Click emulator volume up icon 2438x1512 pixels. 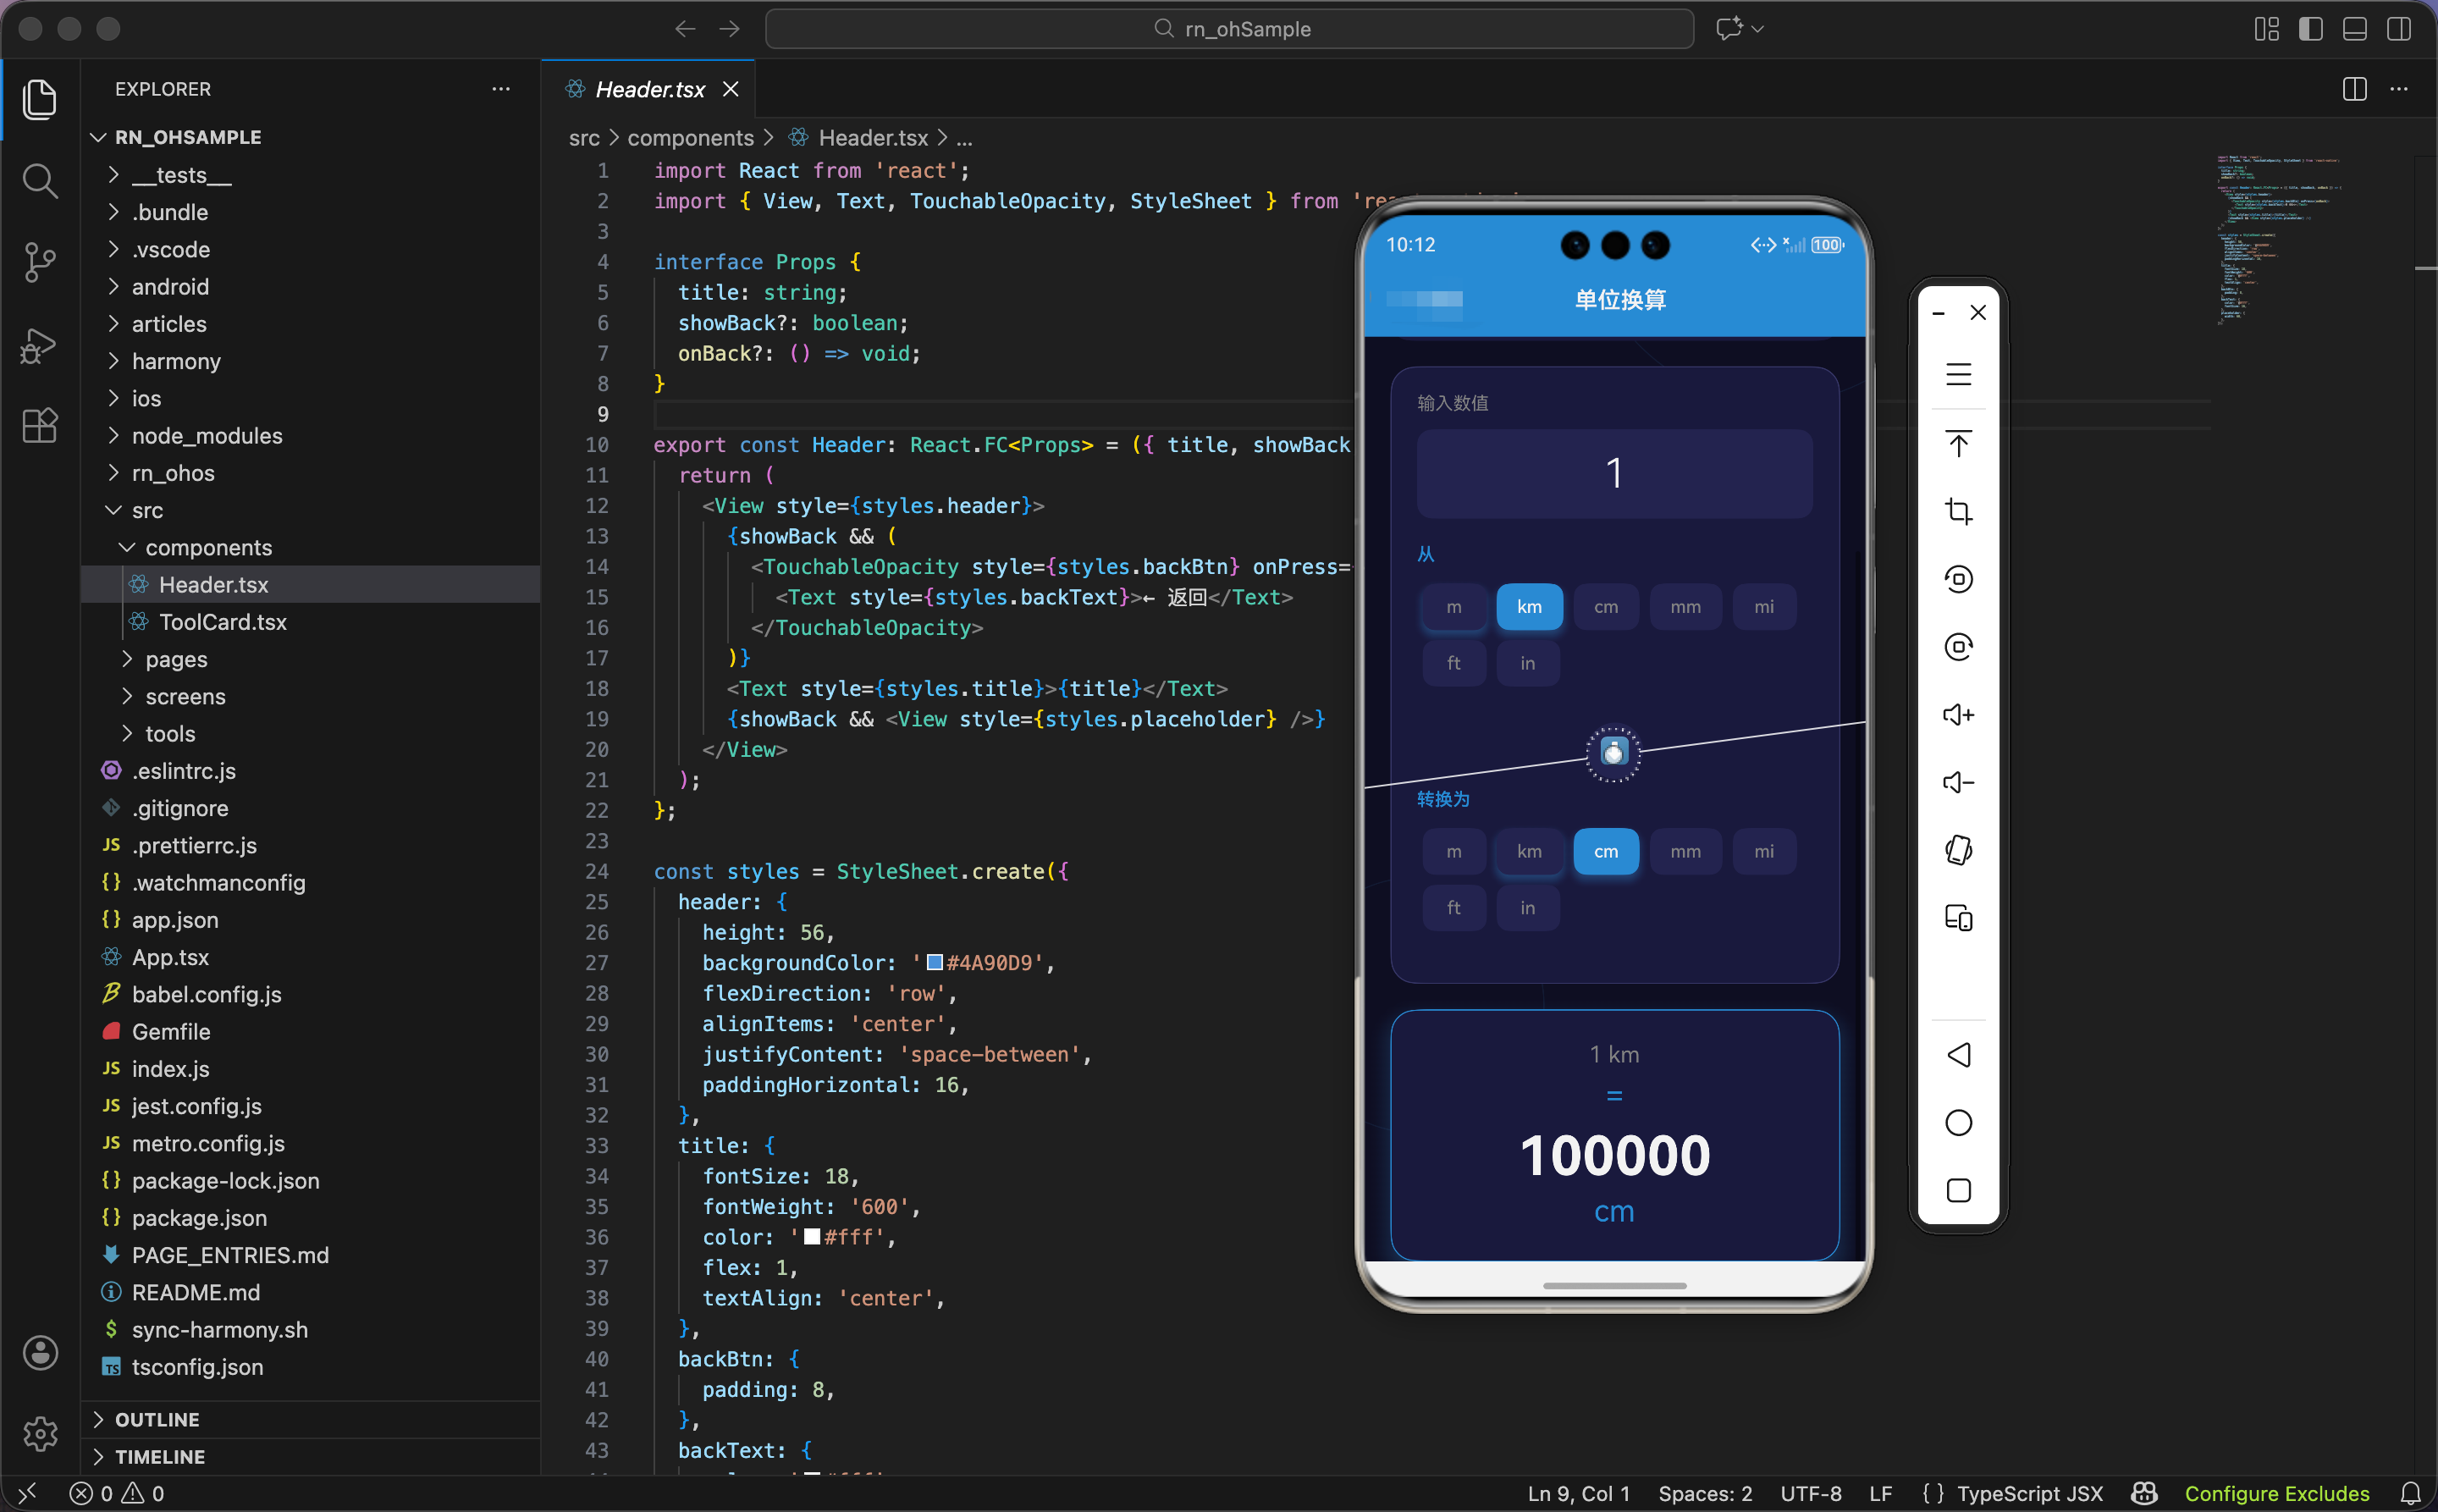pyautogui.click(x=1958, y=715)
